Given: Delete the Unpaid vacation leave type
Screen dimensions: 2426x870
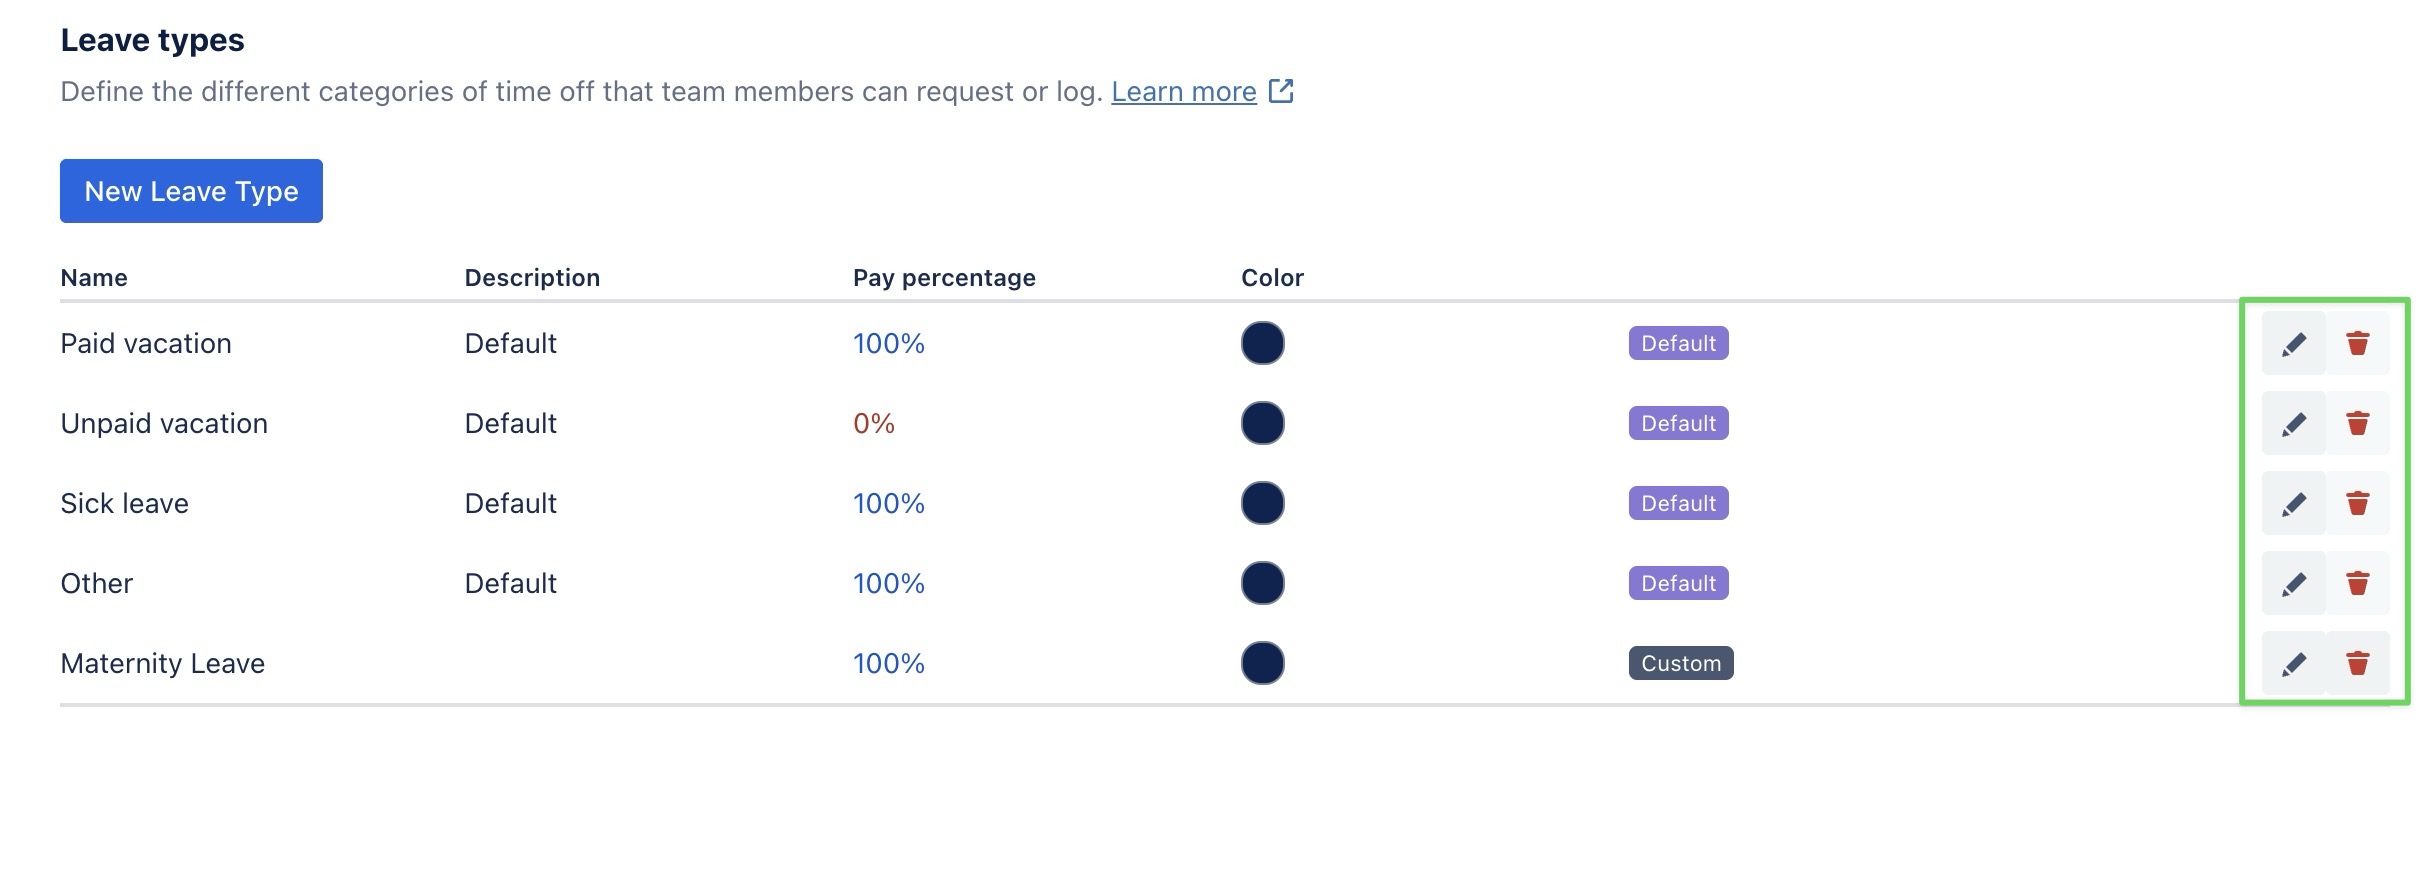Looking at the screenshot, I should [x=2357, y=423].
